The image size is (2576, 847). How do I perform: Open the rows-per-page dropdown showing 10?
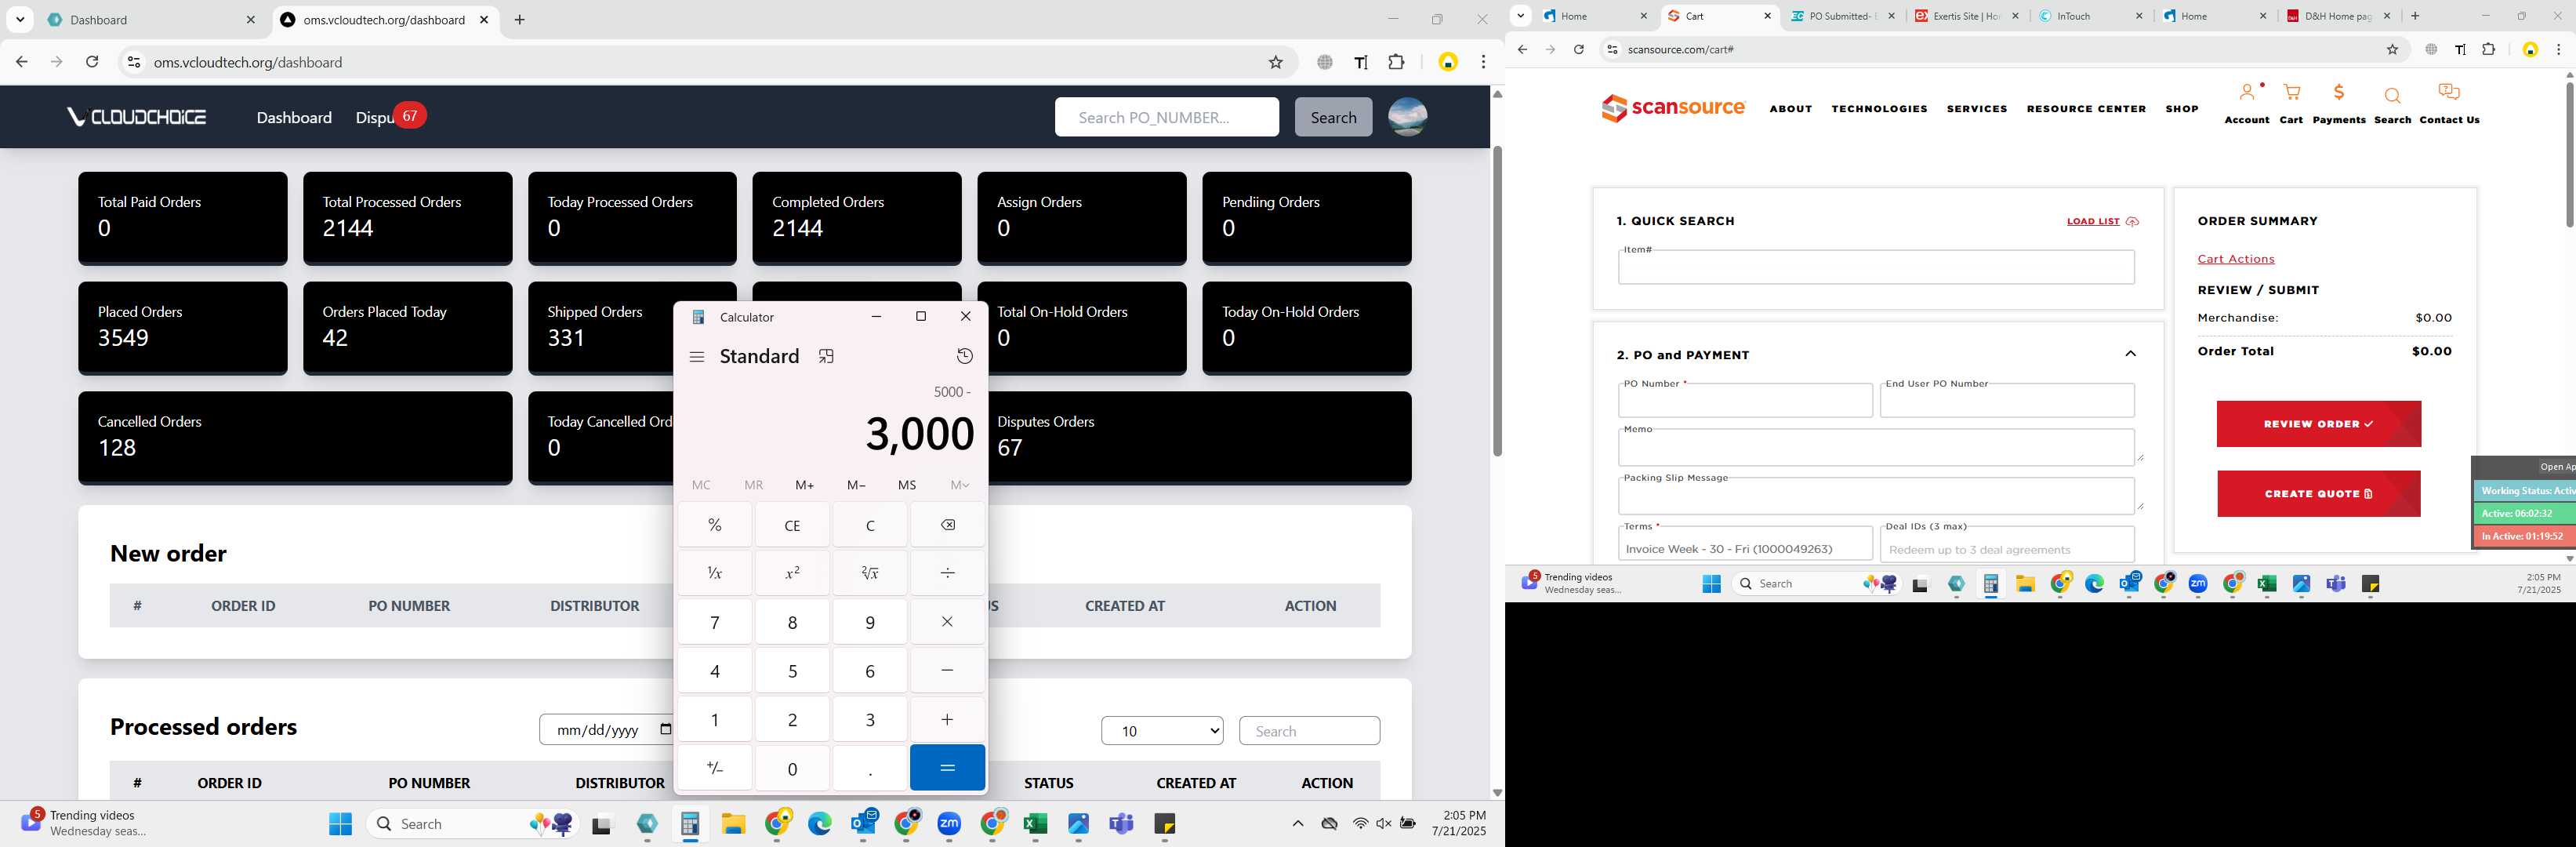(x=1162, y=731)
